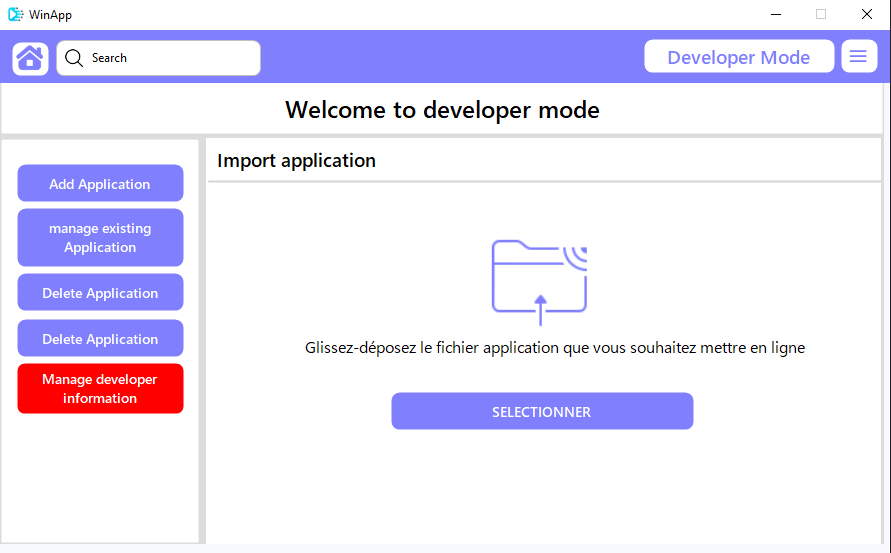Open the hamburger menu icon
Image resolution: width=891 pixels, height=553 pixels.
[859, 56]
